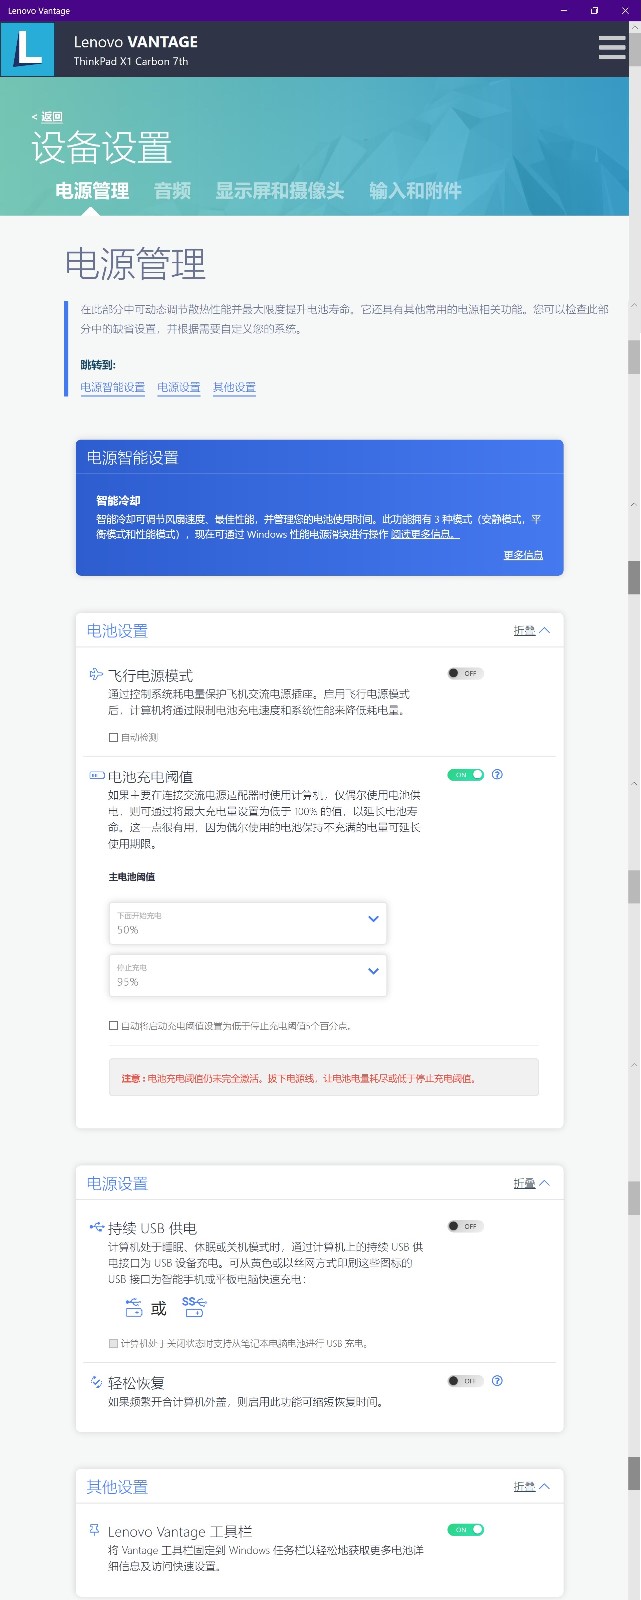Turn off the 电池充电阈值 switch
Screen dimensions: 641x1600
[x=465, y=774]
